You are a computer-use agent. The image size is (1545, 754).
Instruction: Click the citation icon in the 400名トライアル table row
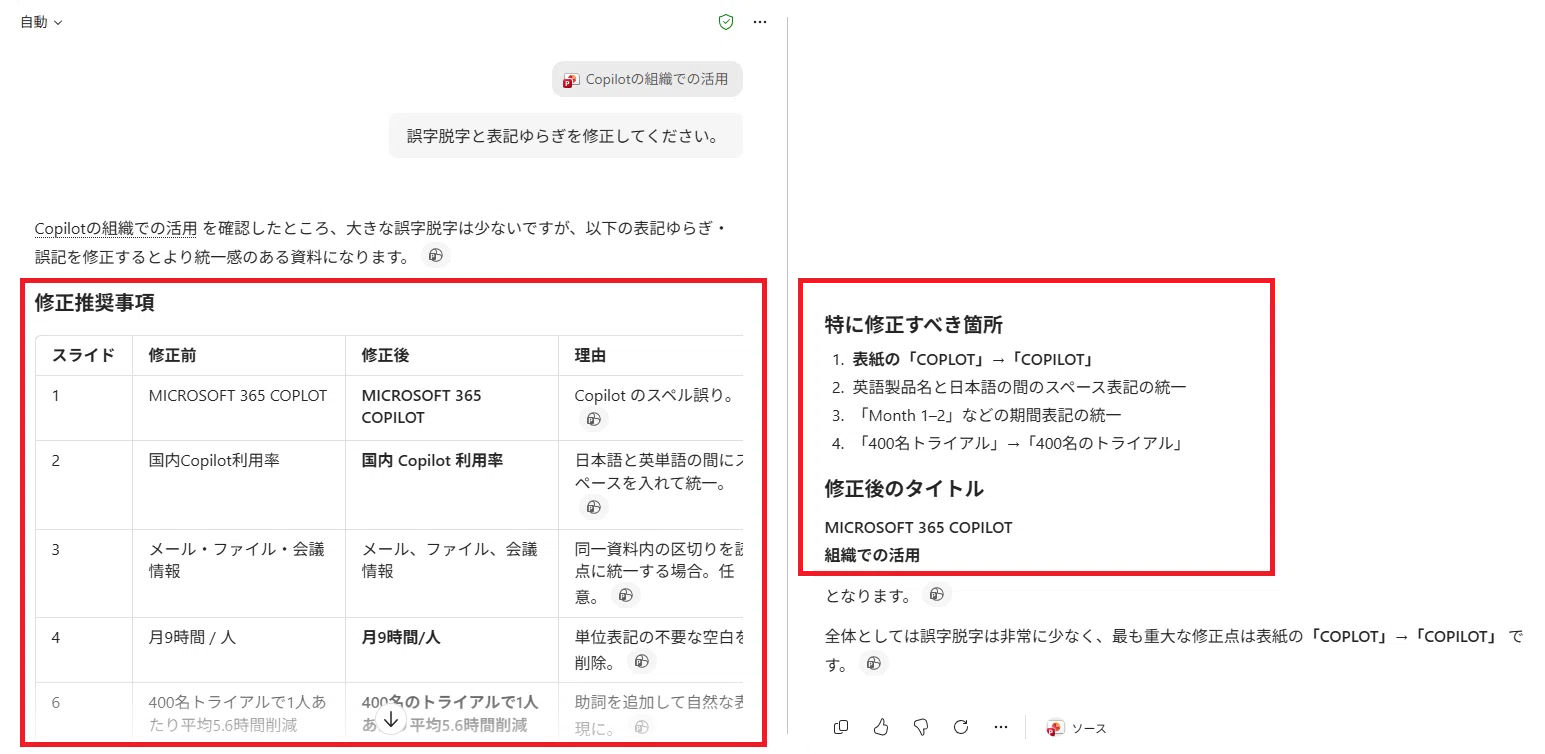tap(642, 726)
